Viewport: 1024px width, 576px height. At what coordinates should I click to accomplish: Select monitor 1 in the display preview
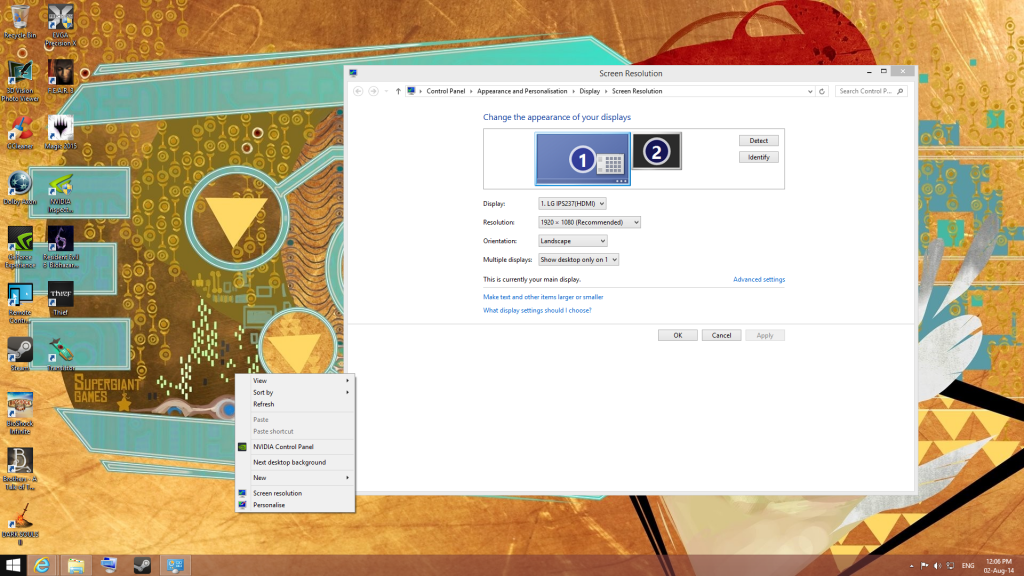click(x=583, y=159)
